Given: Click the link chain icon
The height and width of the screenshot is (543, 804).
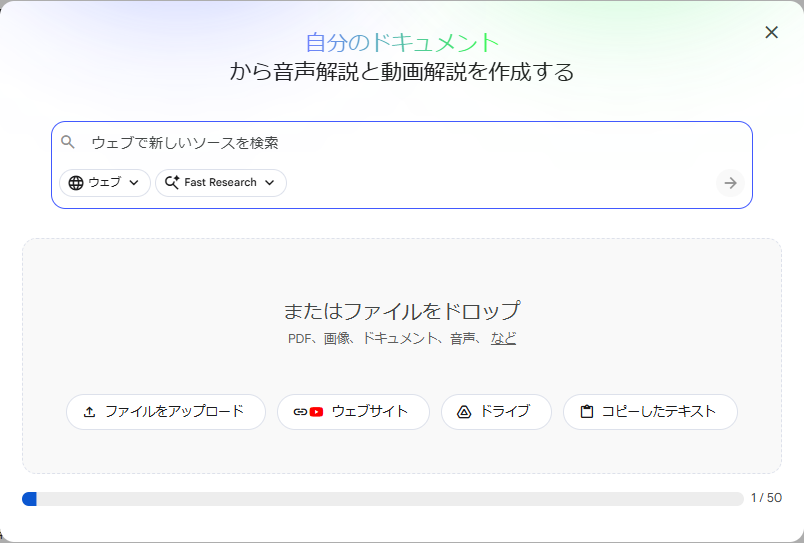Looking at the screenshot, I should 300,412.
